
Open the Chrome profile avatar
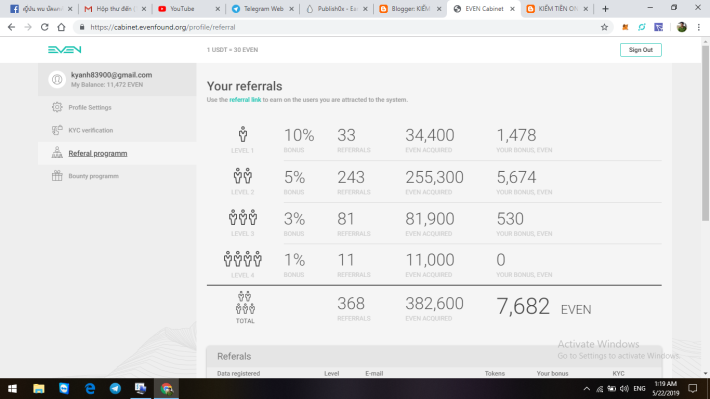point(681,27)
